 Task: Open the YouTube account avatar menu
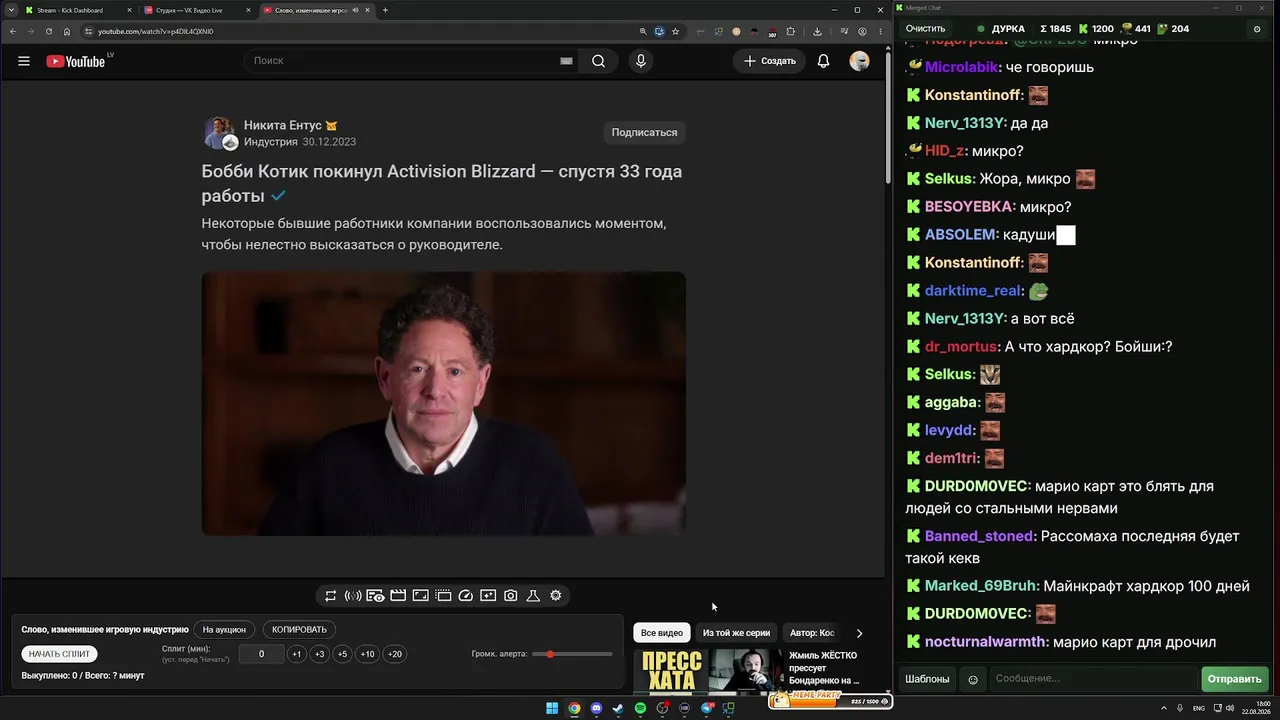click(859, 61)
